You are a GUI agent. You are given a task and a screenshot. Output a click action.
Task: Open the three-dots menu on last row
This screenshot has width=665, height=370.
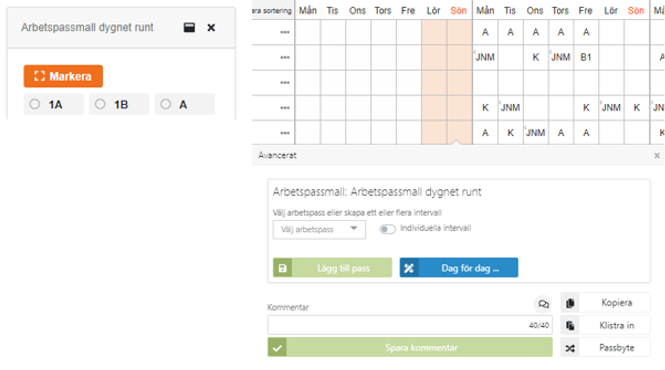285,133
